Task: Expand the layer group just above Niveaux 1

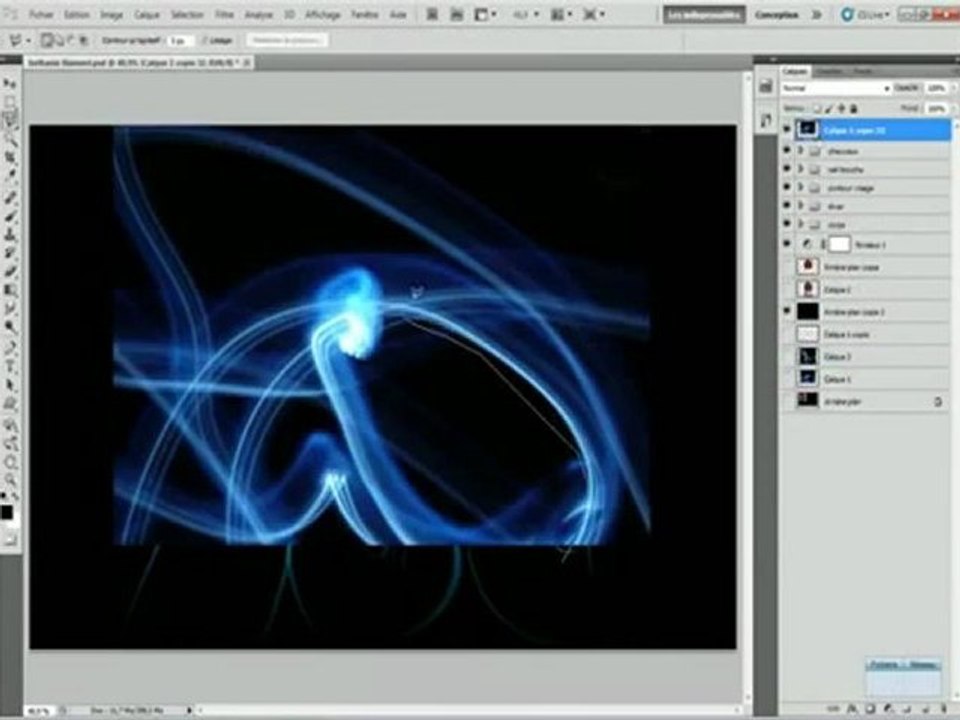Action: (800, 224)
